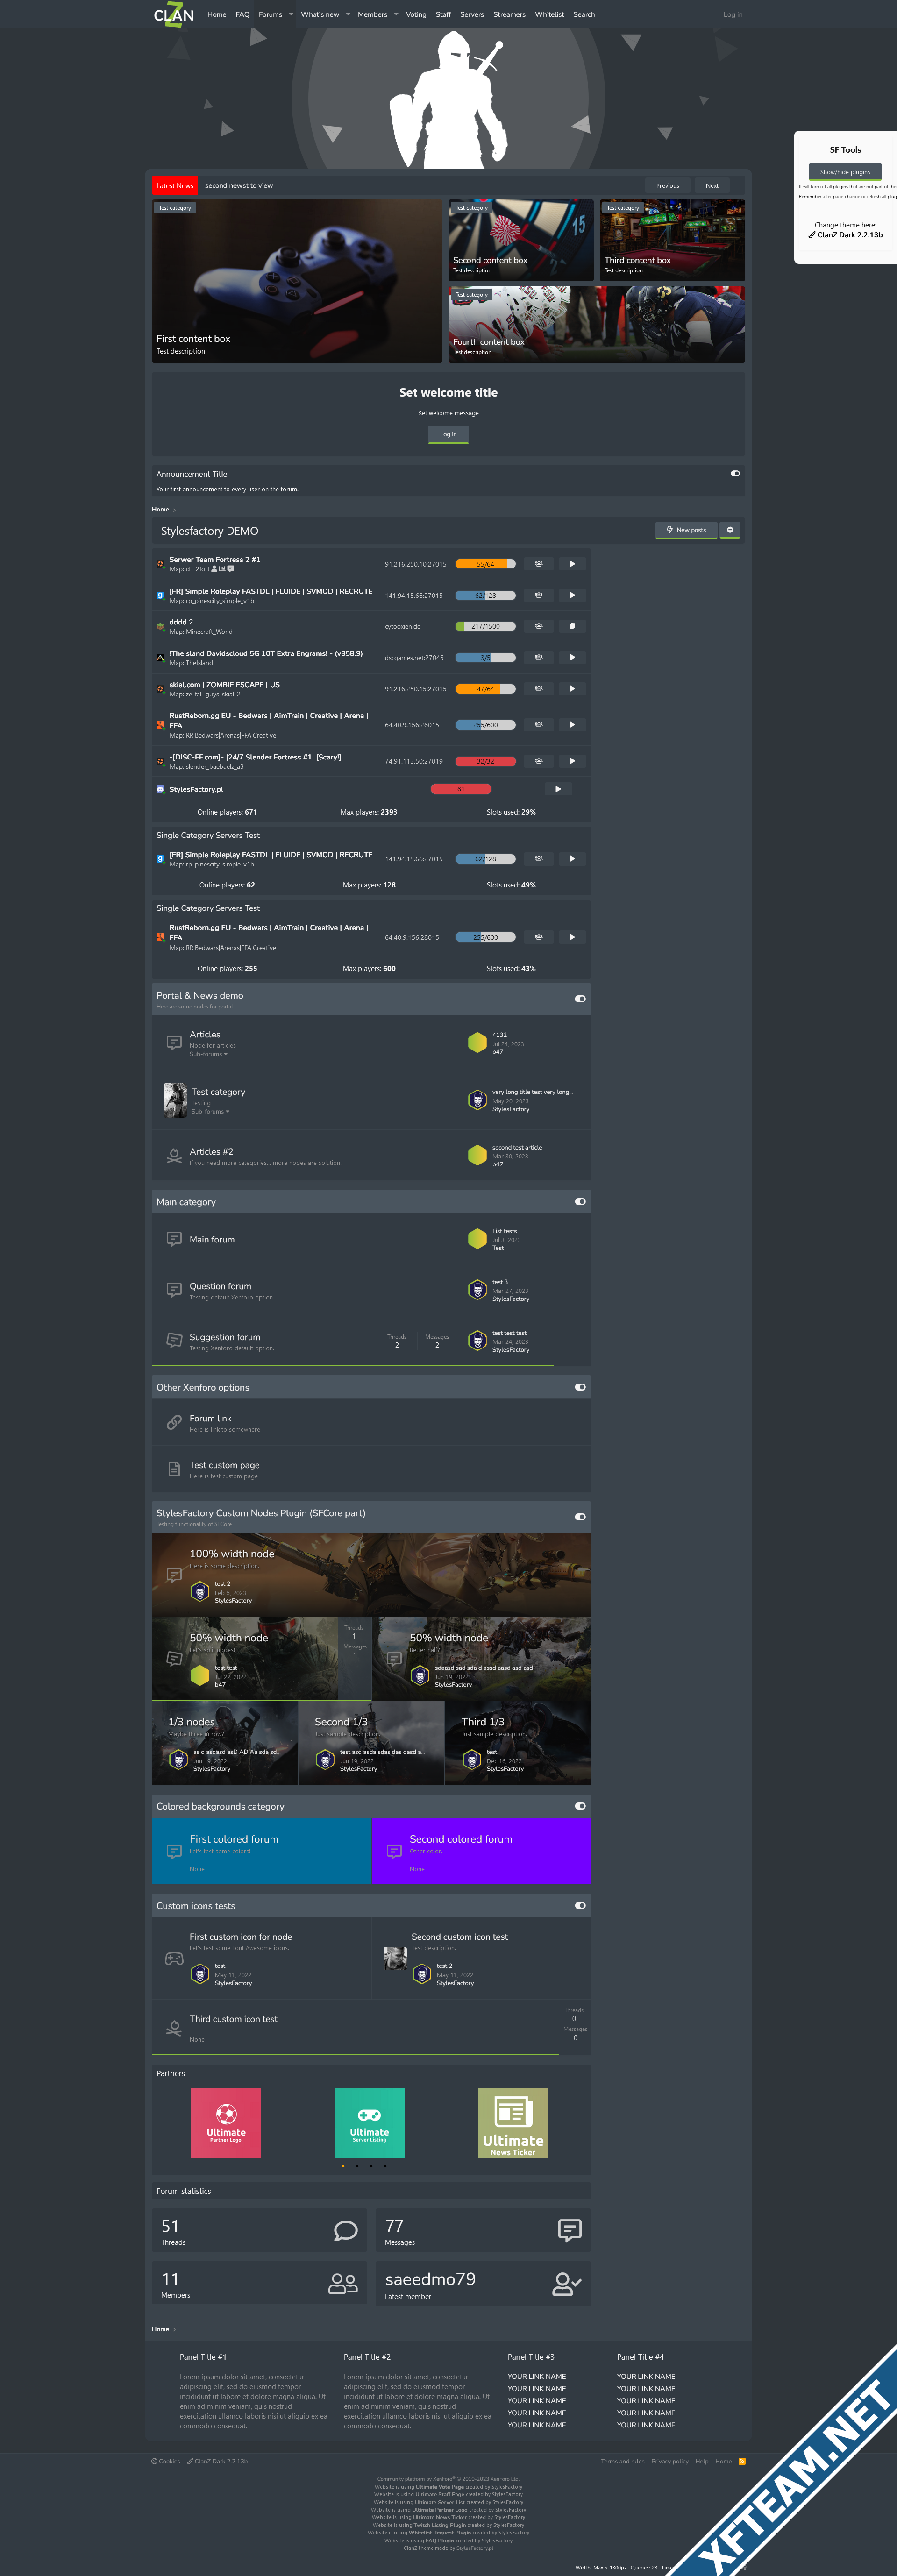Image resolution: width=897 pixels, height=2576 pixels.
Task: Open the Staff navigation tab
Action: pyautogui.click(x=443, y=14)
